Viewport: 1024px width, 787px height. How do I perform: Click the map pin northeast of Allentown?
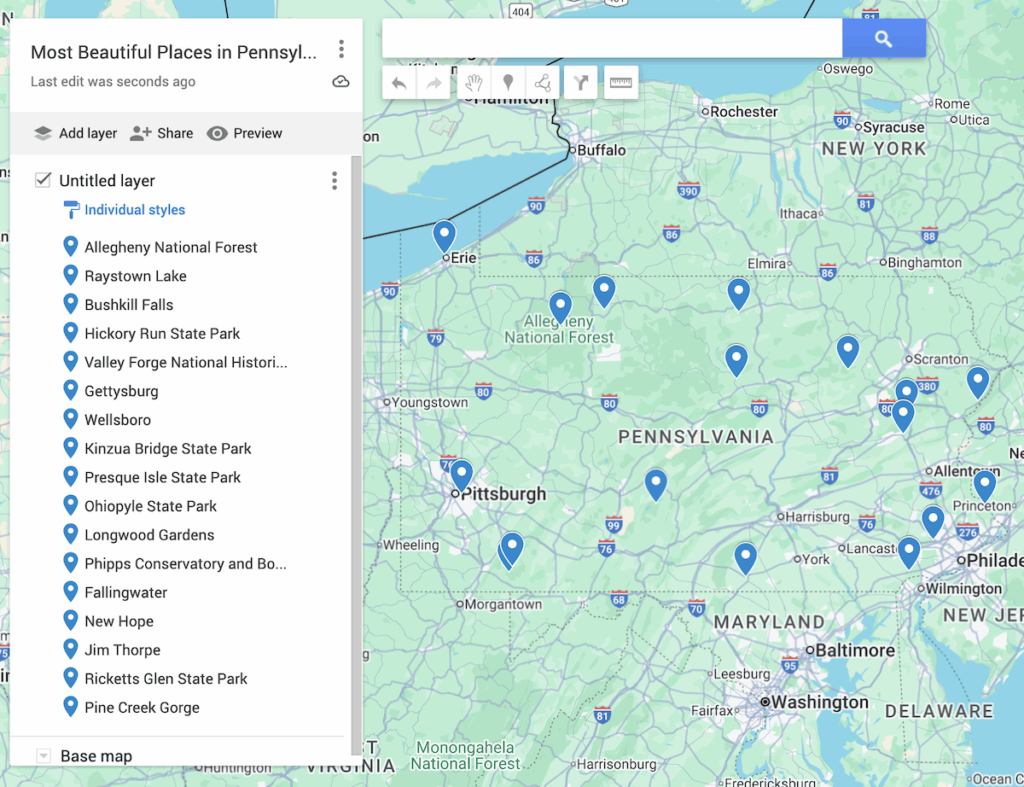[x=984, y=485]
